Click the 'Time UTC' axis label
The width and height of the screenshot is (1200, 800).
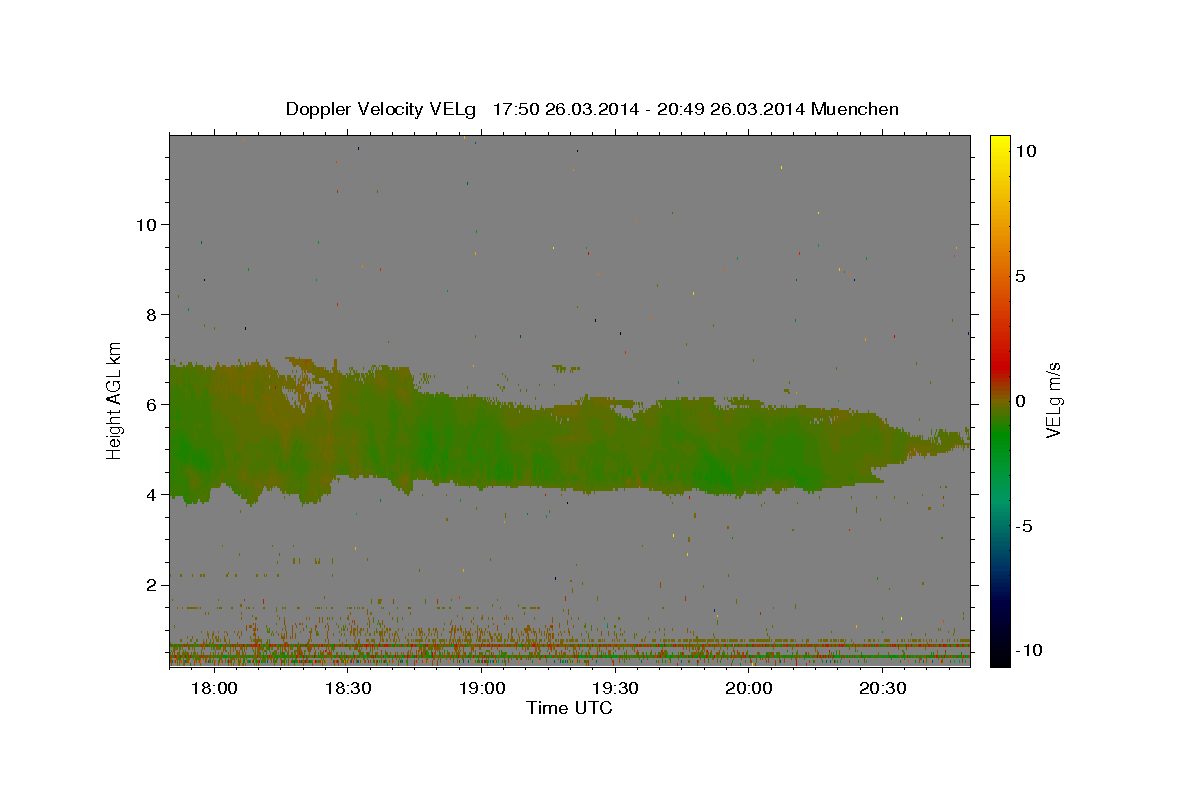point(569,708)
